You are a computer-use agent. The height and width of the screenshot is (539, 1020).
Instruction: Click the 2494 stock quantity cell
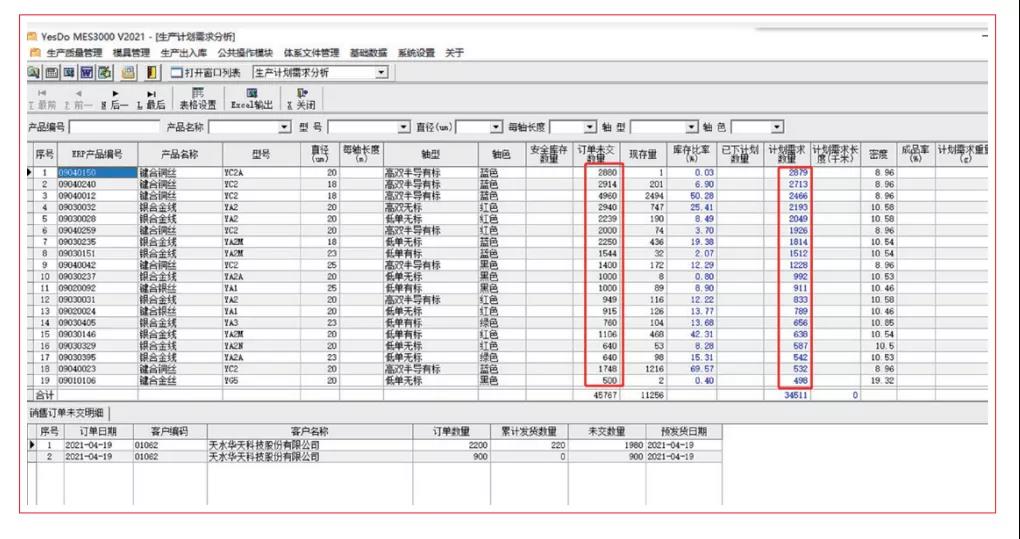click(643, 196)
